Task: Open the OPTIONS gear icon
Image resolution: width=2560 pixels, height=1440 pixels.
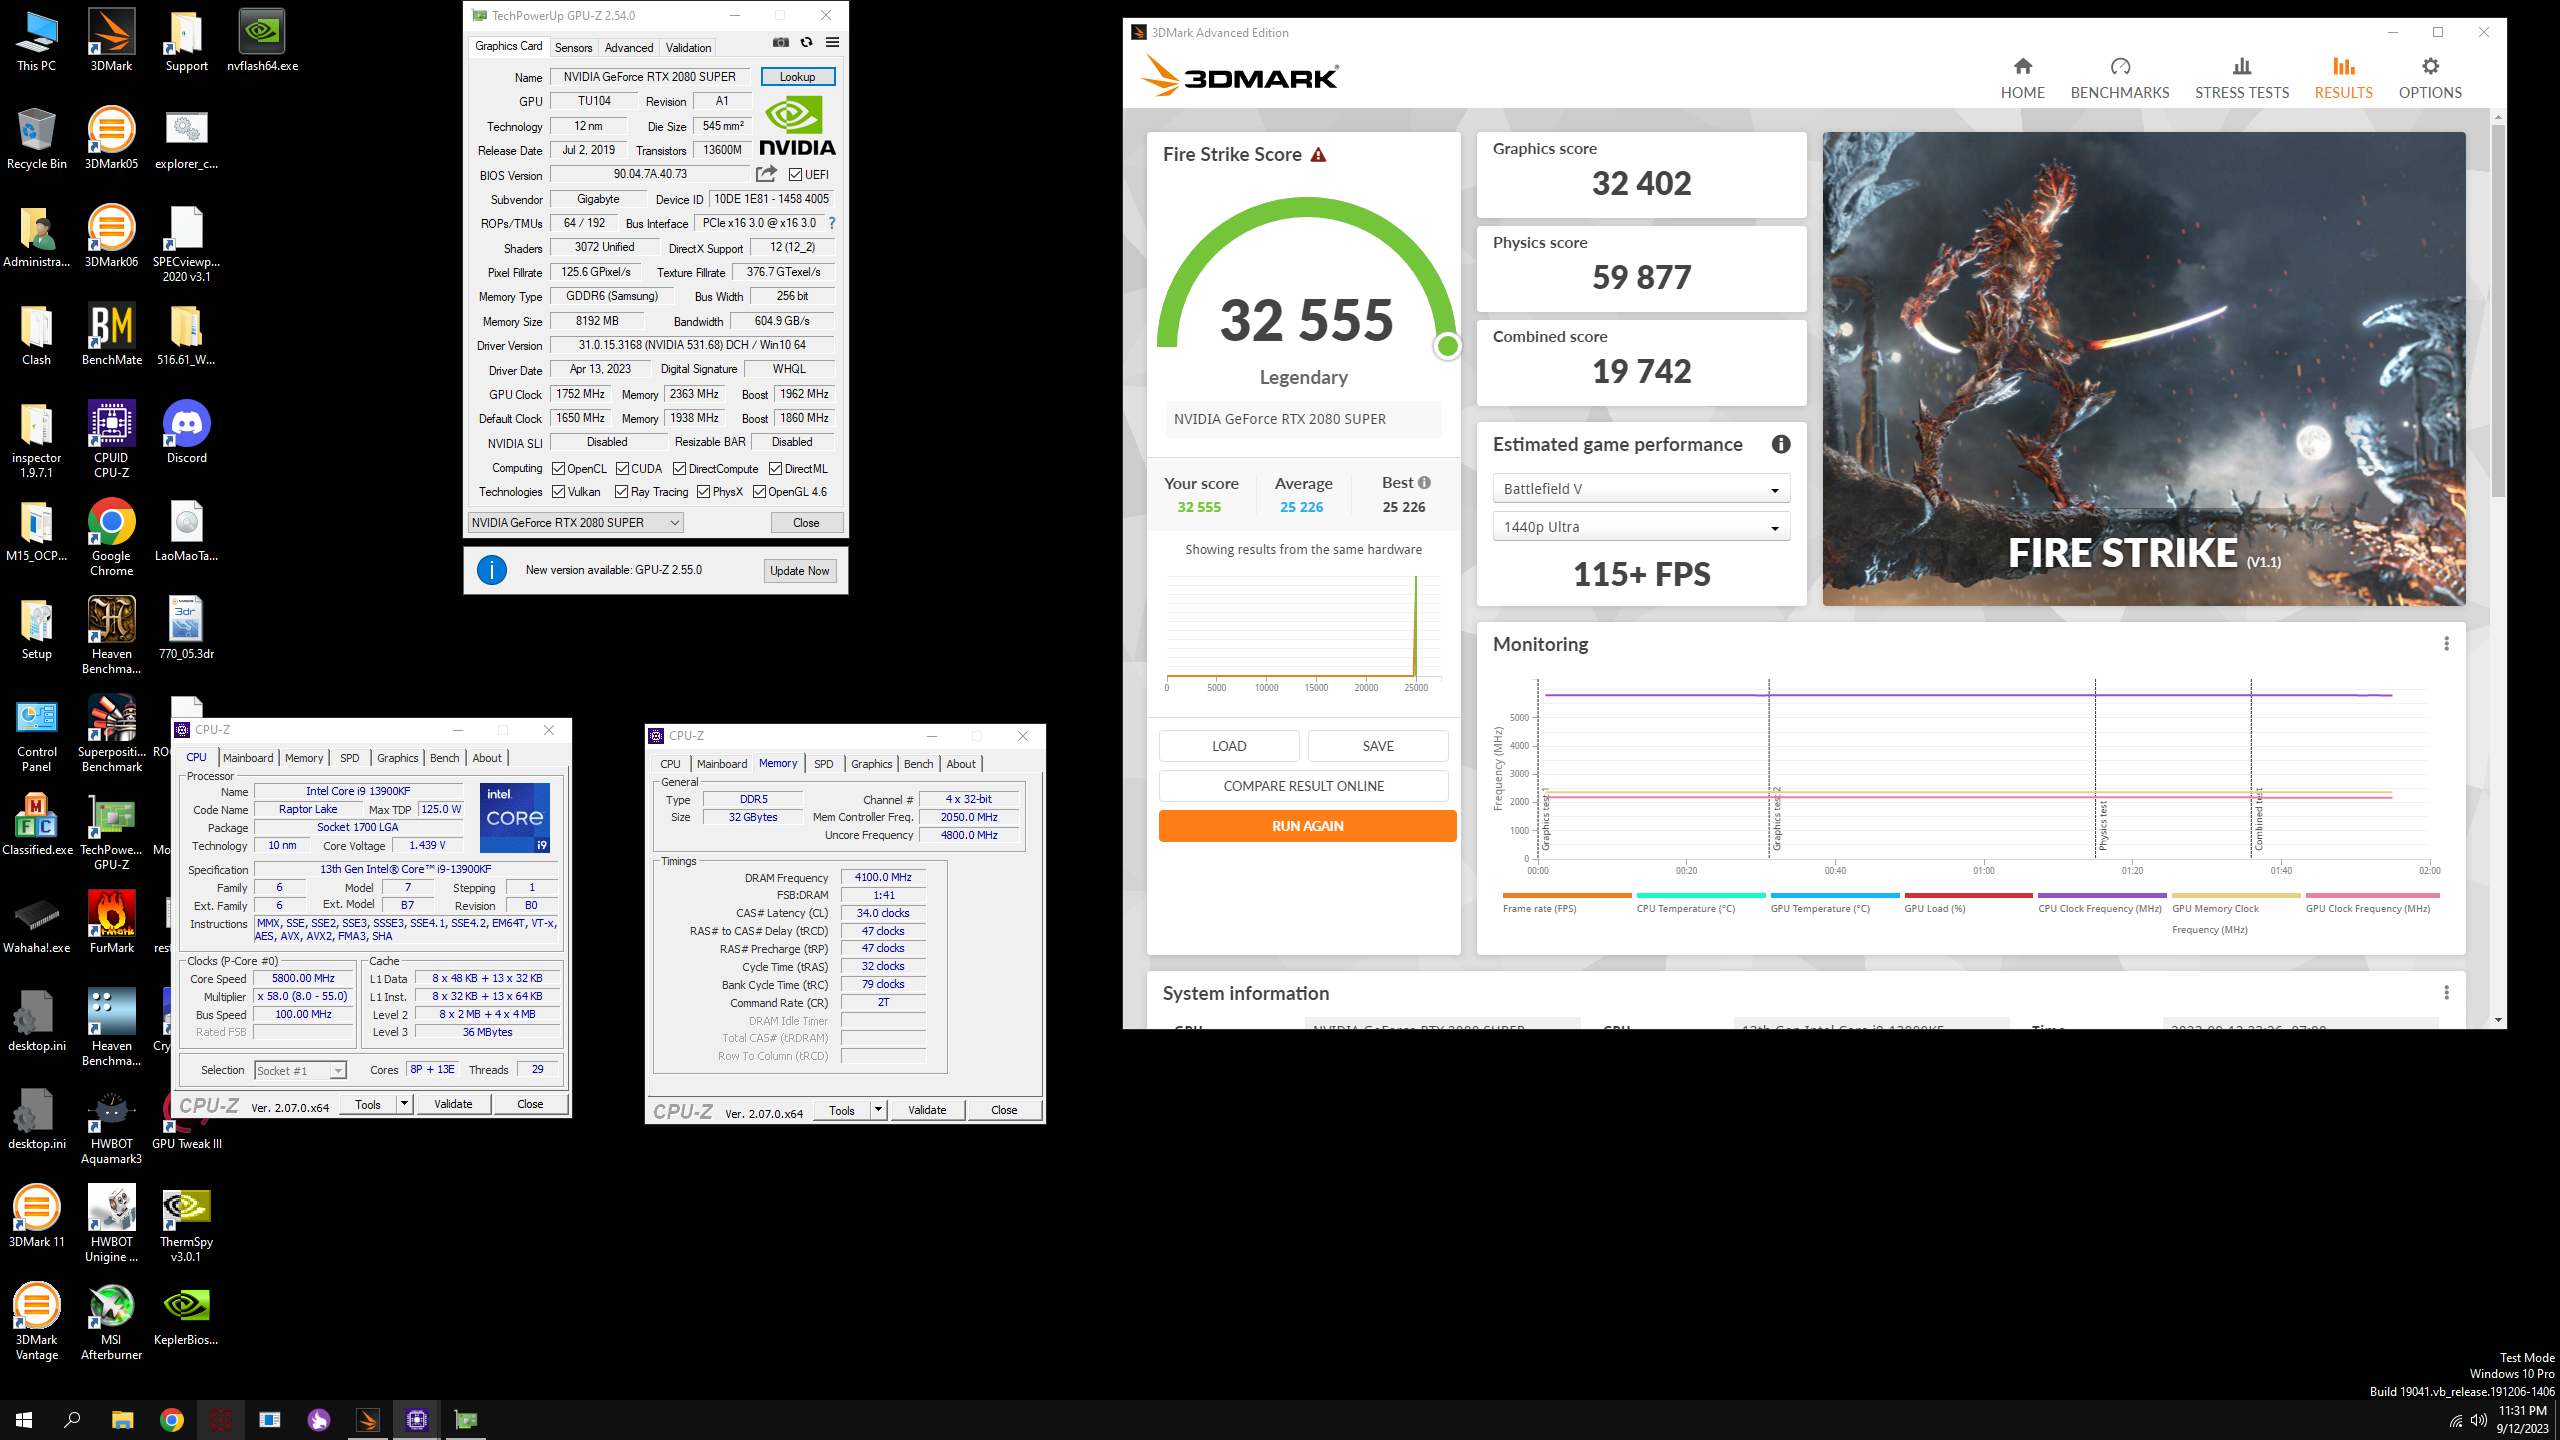Action: pyautogui.click(x=2430, y=67)
